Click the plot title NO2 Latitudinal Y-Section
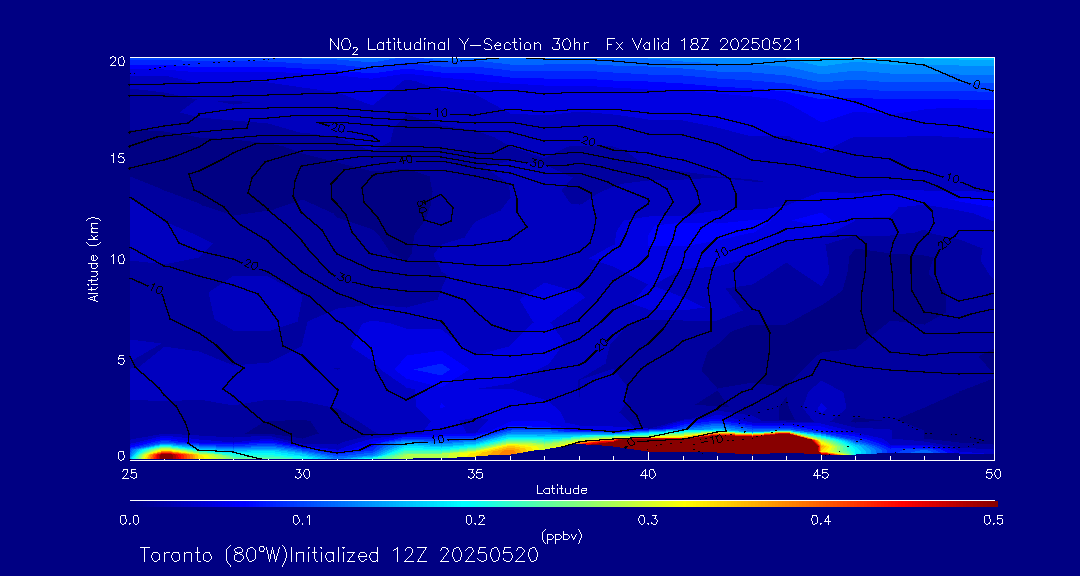1080x576 pixels. [563, 44]
